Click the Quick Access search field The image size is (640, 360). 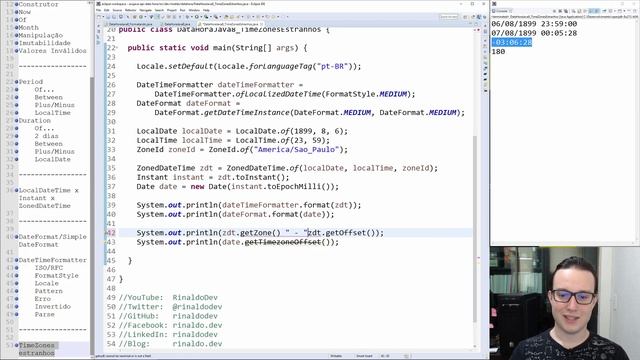tap(449, 17)
